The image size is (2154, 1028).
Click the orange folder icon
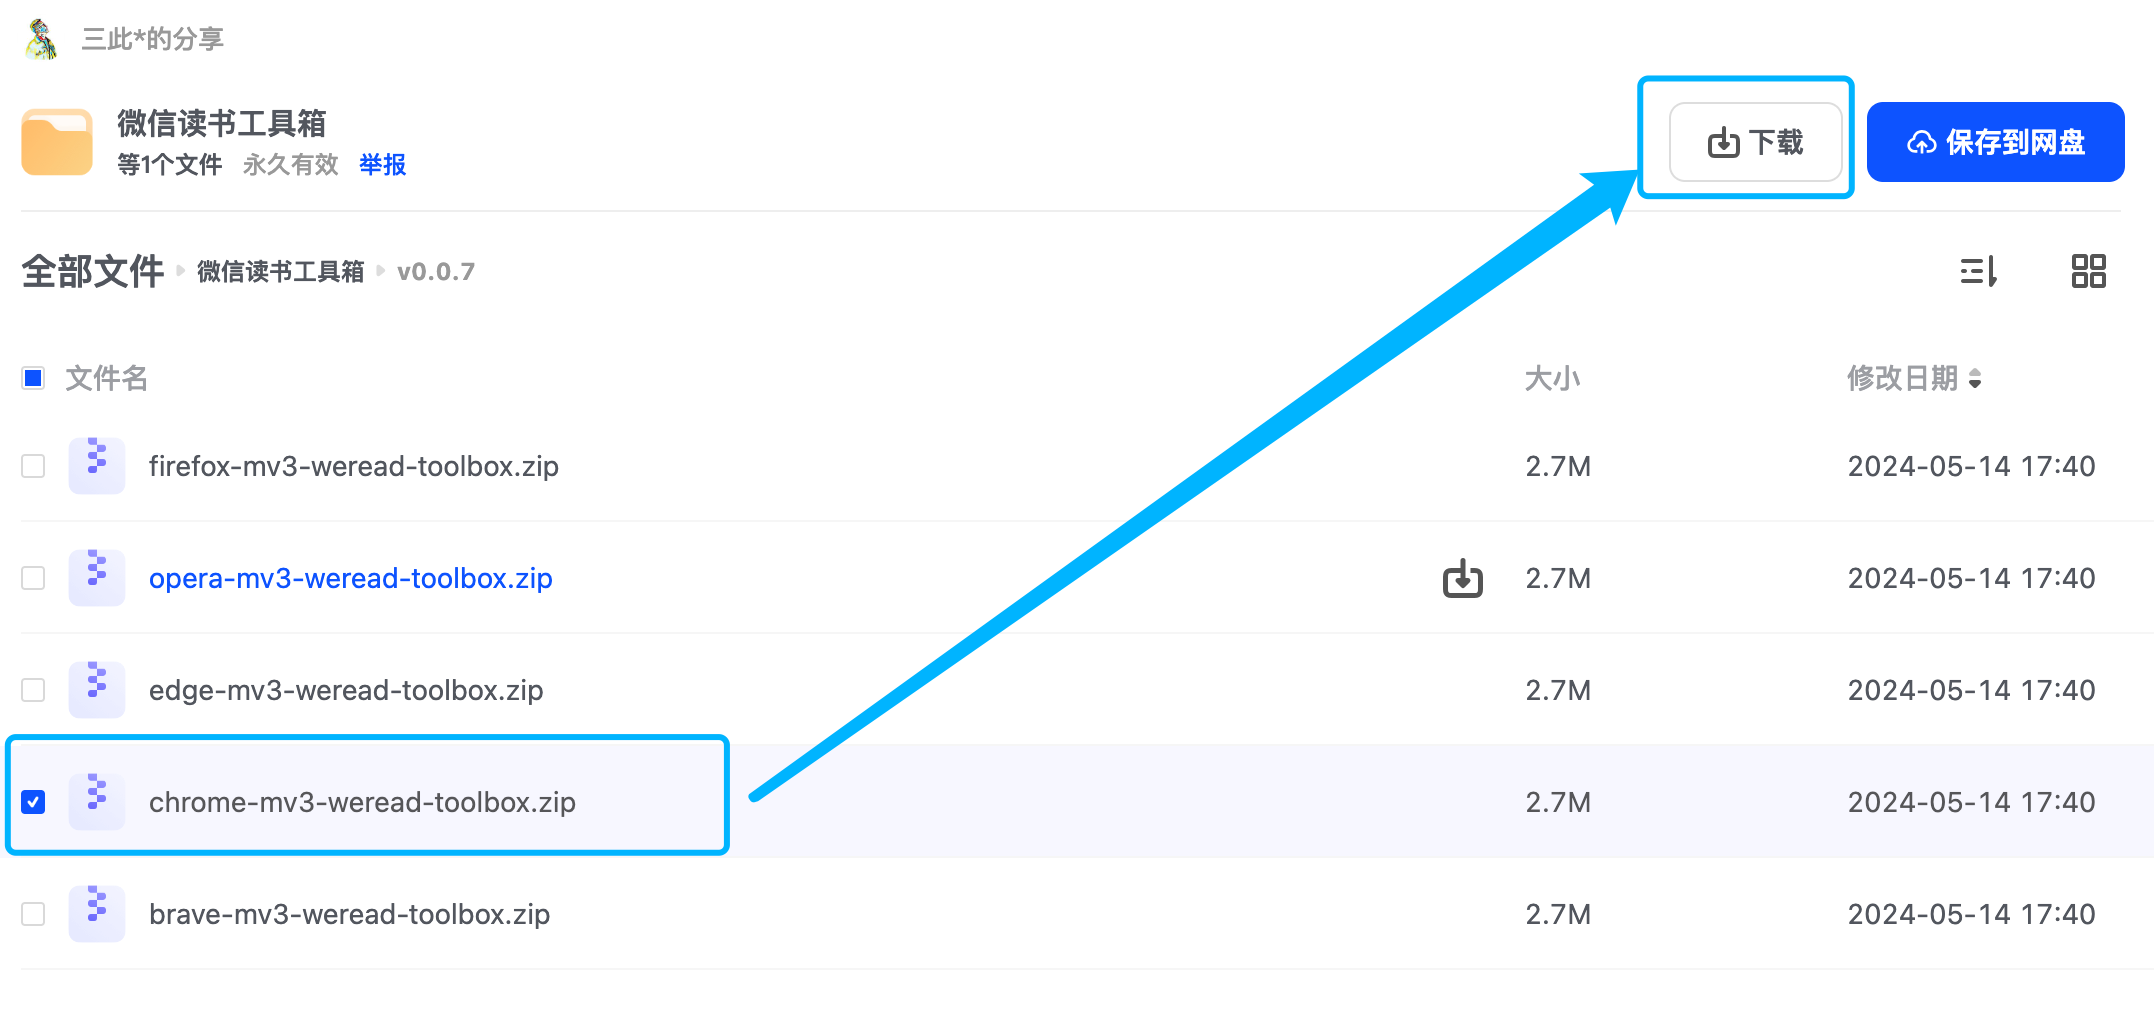(57, 142)
